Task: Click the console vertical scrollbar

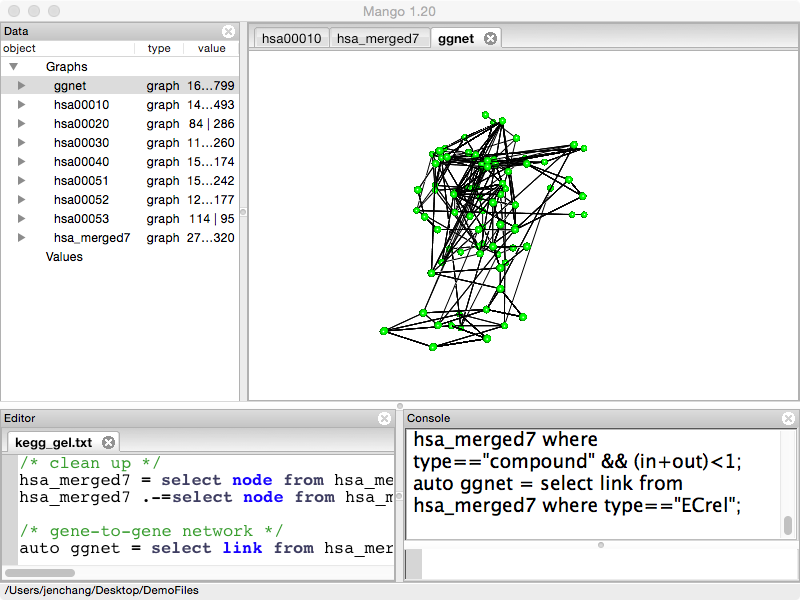Action: pos(788,524)
